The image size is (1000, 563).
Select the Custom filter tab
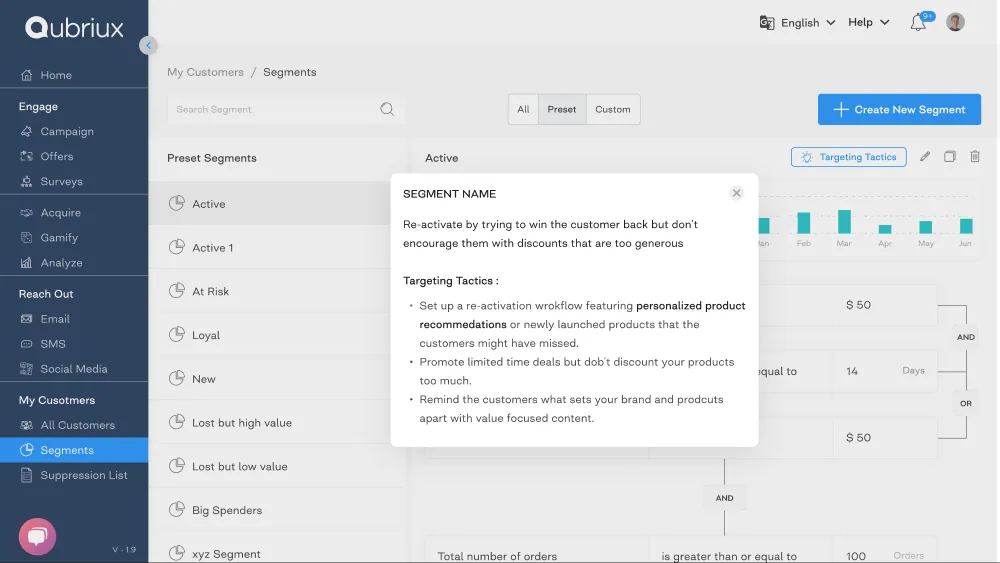coord(613,110)
